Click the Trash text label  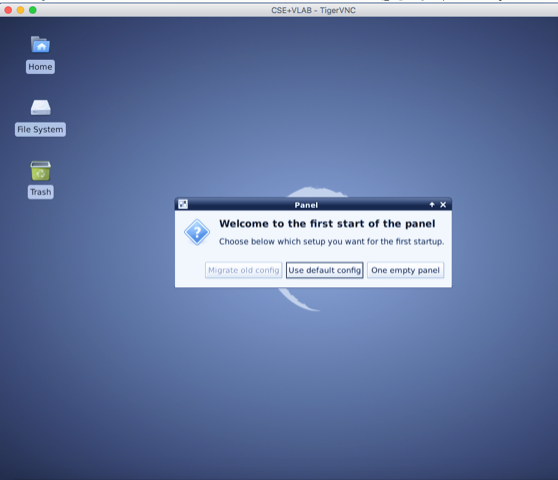(41, 192)
